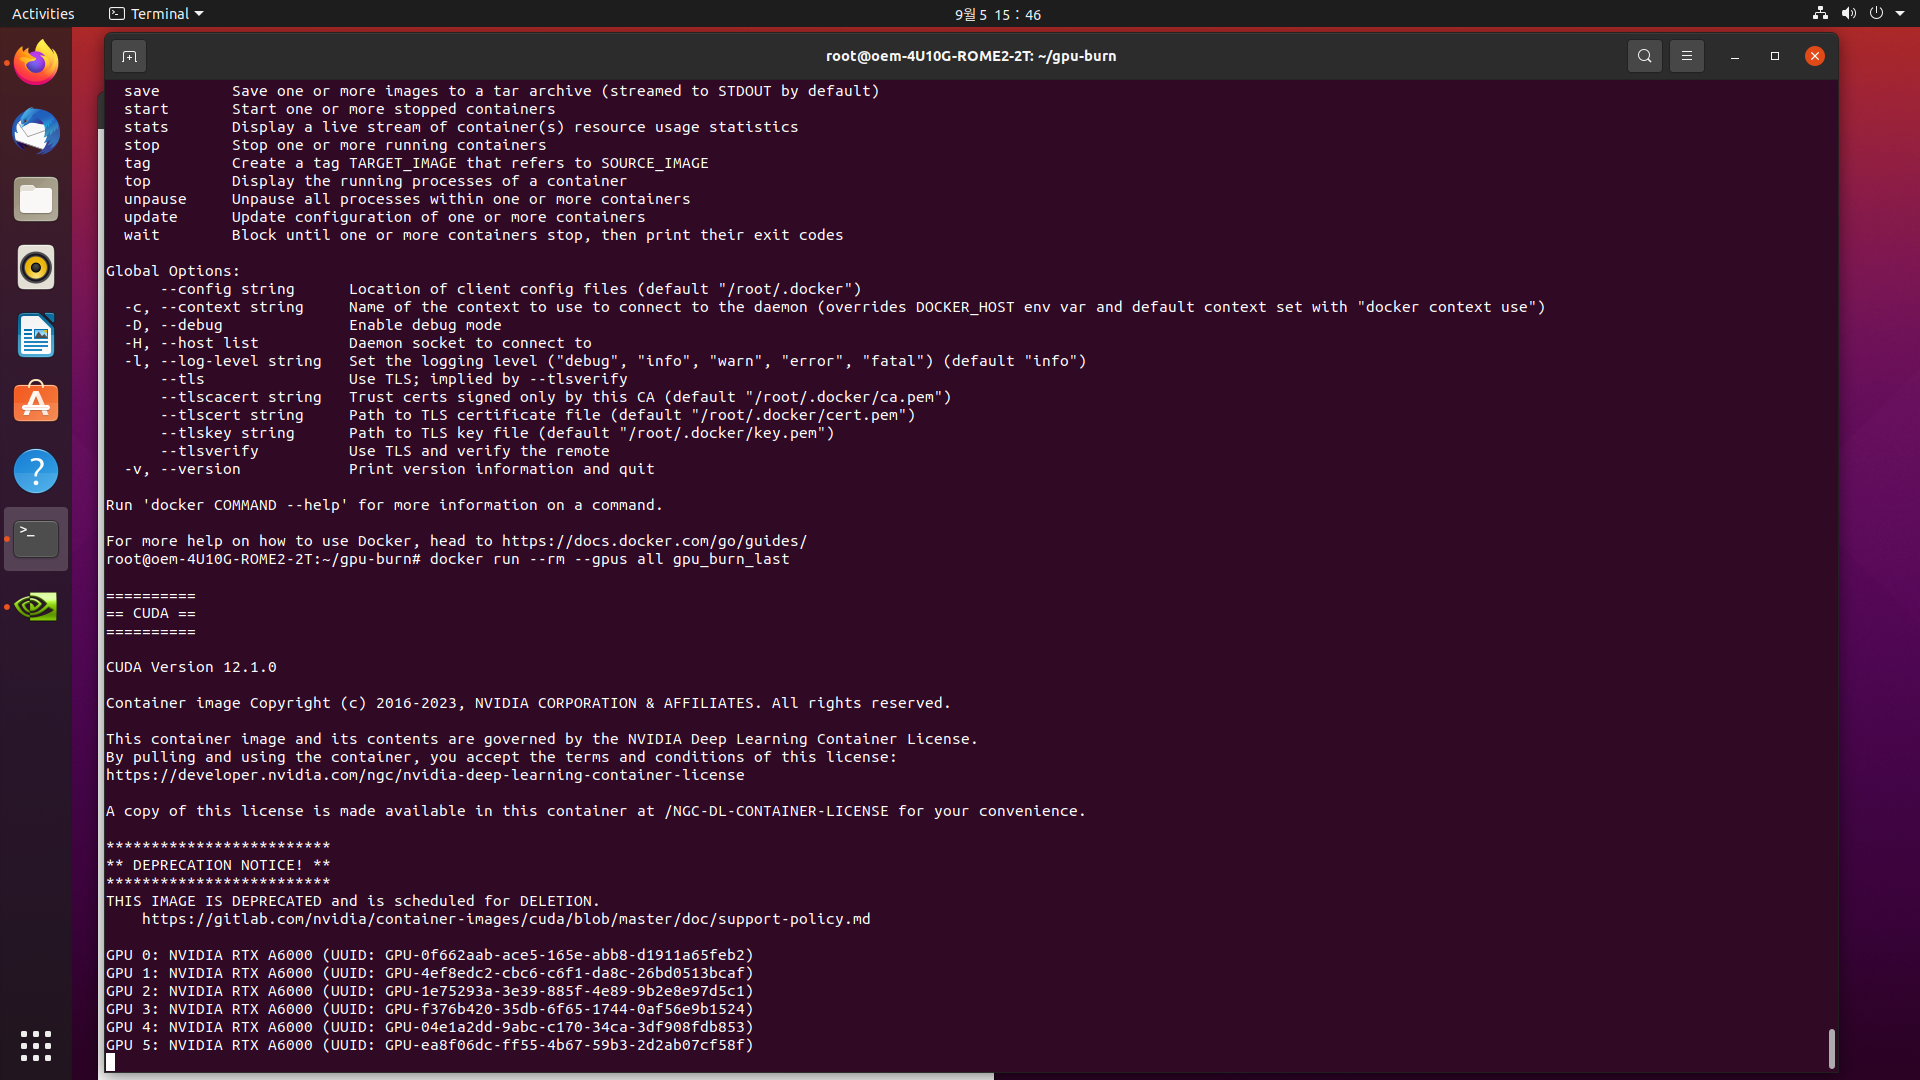
Task: Click the GPU 1 RTX A6000 line
Action: coord(430,973)
